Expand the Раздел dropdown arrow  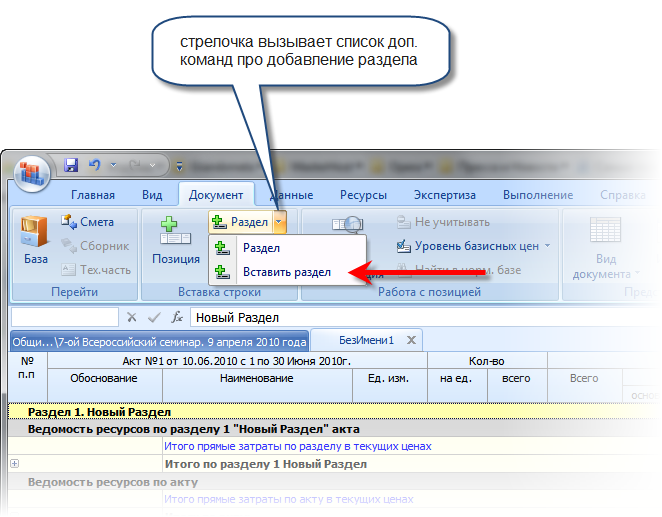[279, 222]
